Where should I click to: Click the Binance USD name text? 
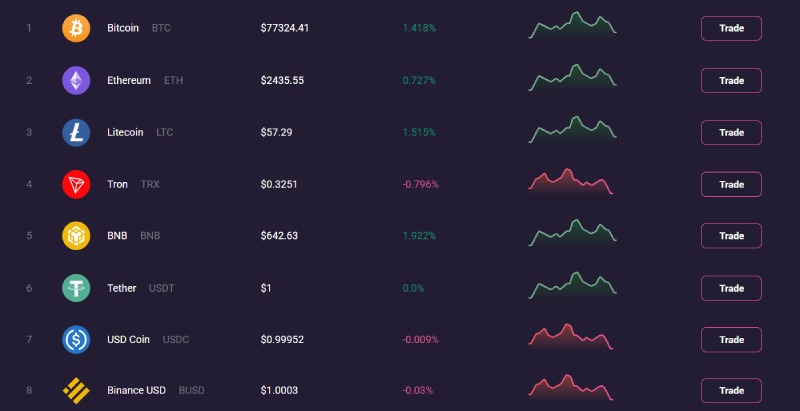pos(136,390)
